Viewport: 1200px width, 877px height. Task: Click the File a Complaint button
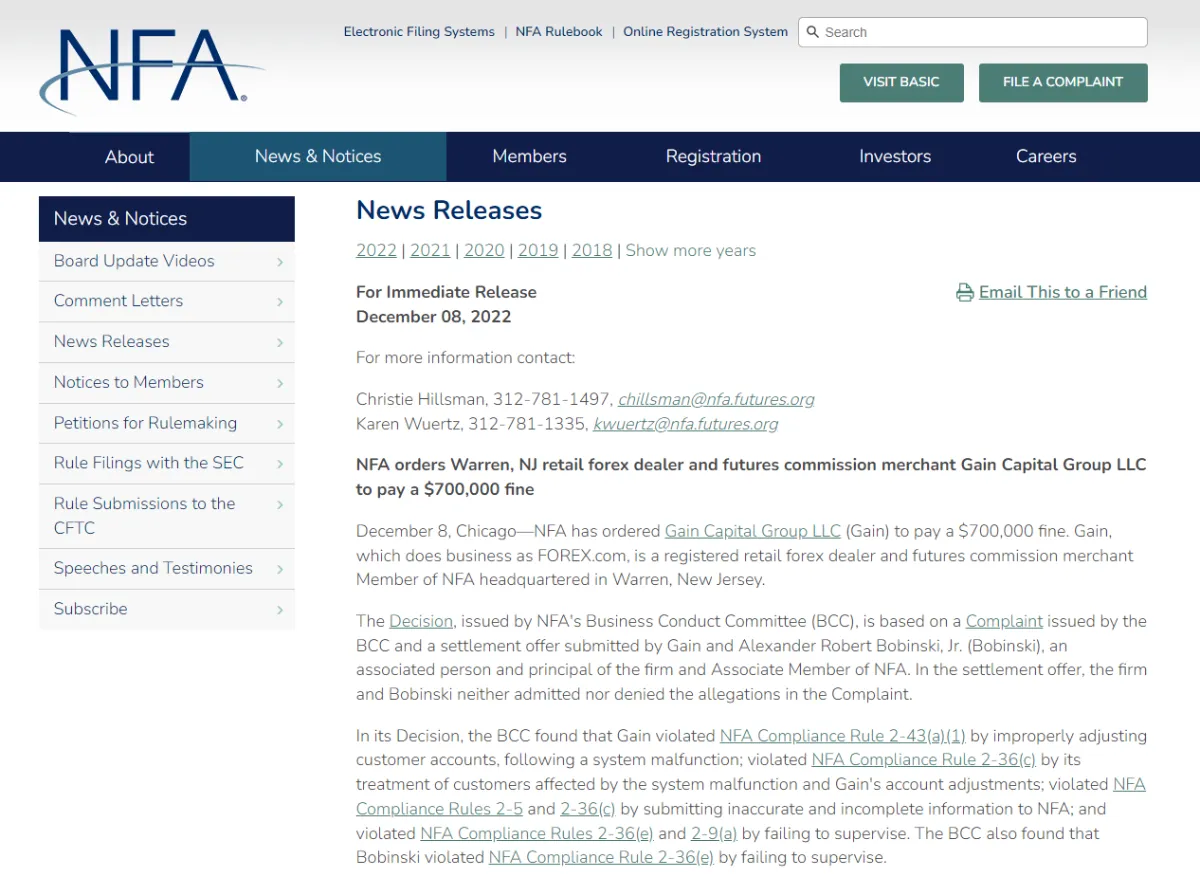point(1063,83)
